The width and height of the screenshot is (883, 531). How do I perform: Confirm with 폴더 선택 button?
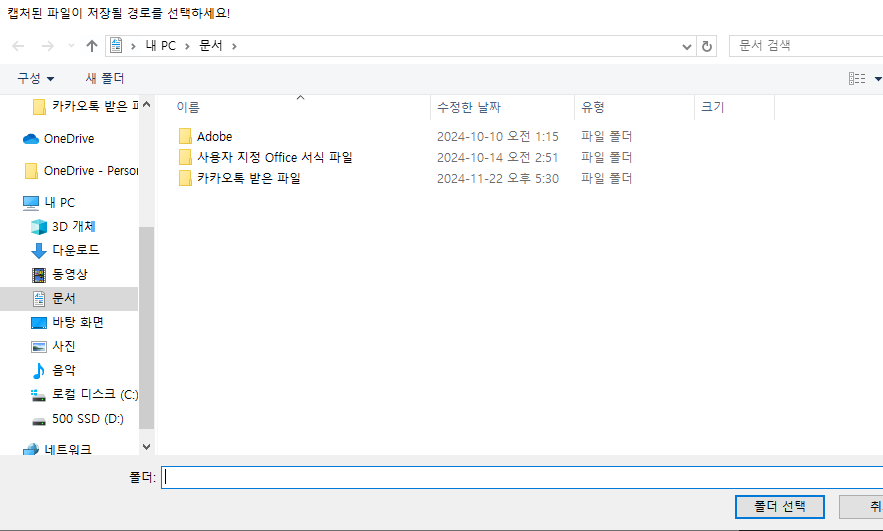click(x=779, y=507)
